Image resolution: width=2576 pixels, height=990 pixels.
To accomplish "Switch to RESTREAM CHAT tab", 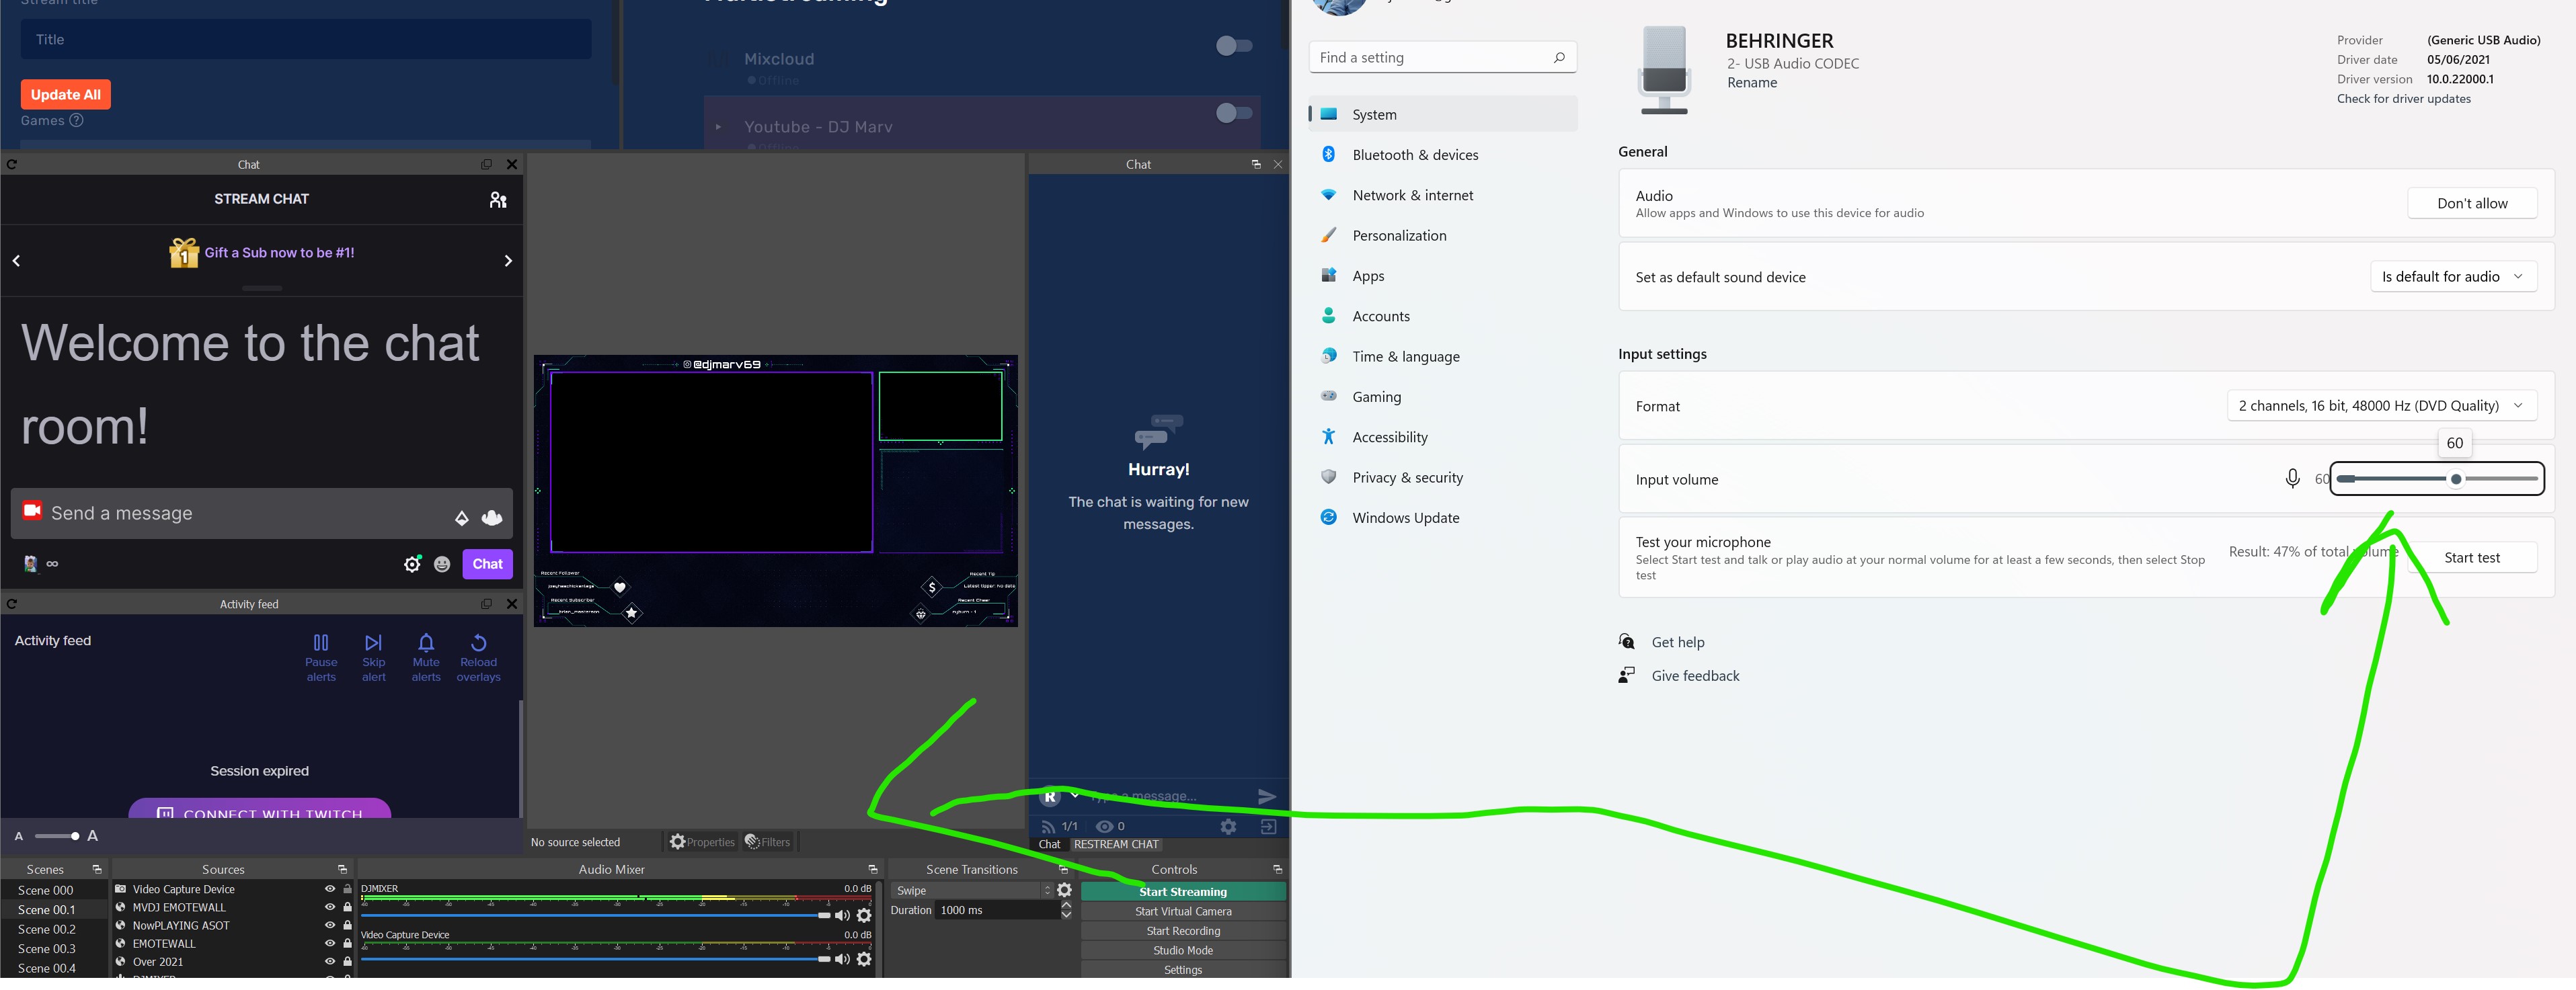I will [1116, 844].
